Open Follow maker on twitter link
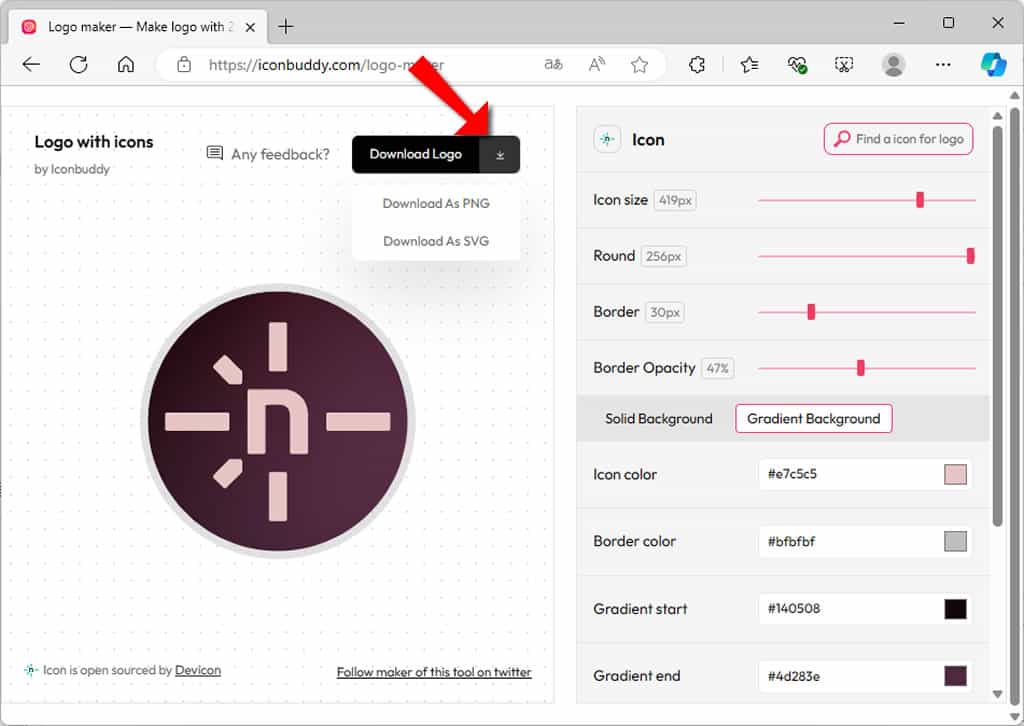1024x726 pixels. coord(434,672)
